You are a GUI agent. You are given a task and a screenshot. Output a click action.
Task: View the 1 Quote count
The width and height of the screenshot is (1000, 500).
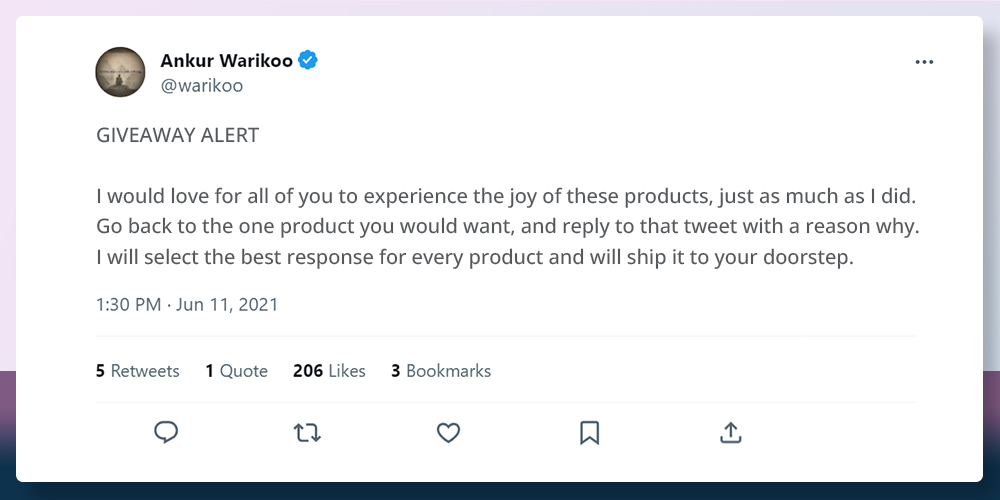coord(237,371)
